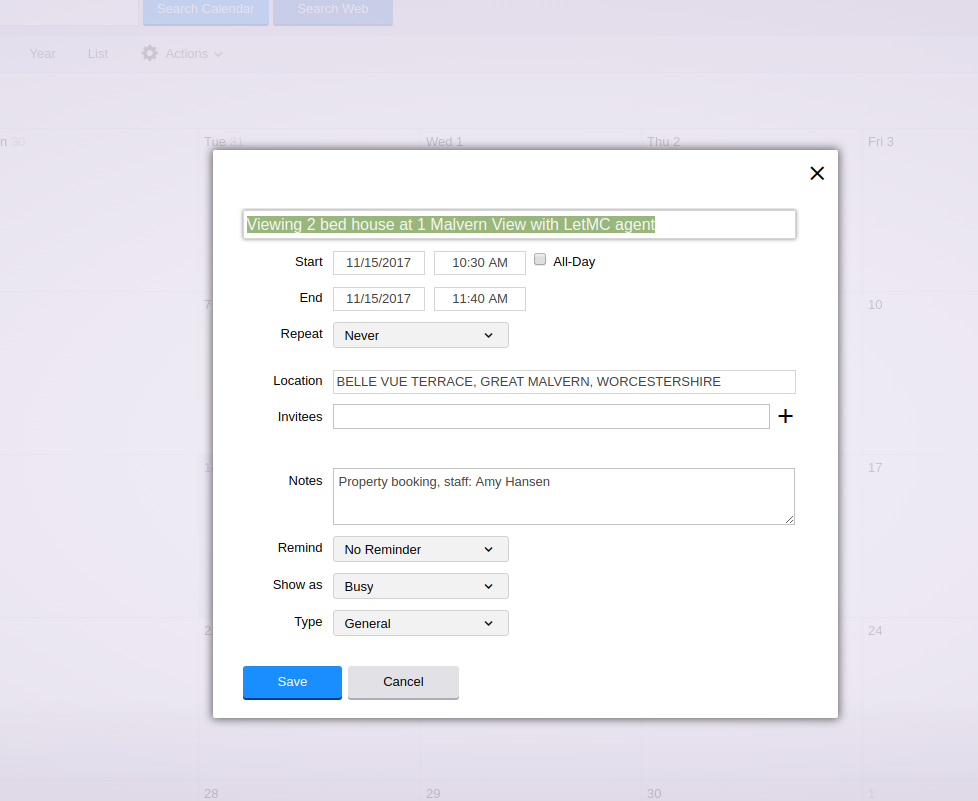978x801 pixels.
Task: Open the Repeat dropdown set to Never
Action: coord(420,335)
